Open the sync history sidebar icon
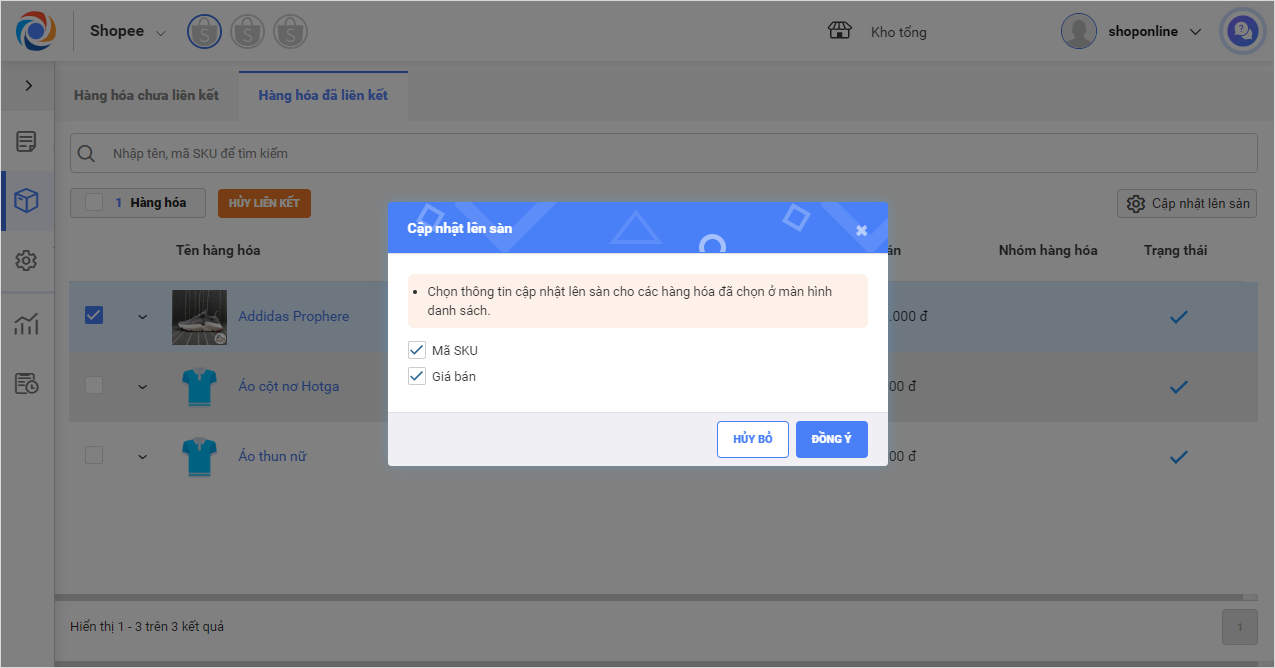The image size is (1275, 668). (27, 384)
